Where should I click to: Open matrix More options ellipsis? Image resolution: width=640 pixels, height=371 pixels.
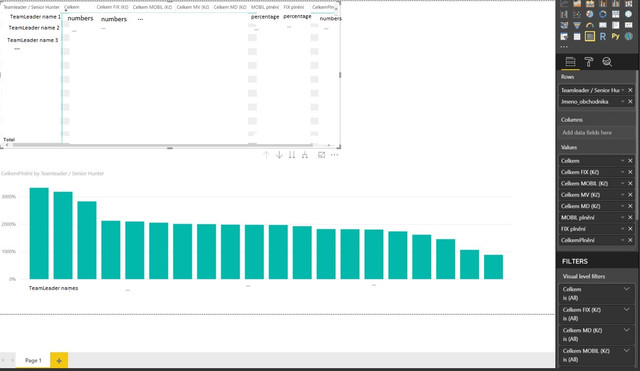click(x=334, y=155)
